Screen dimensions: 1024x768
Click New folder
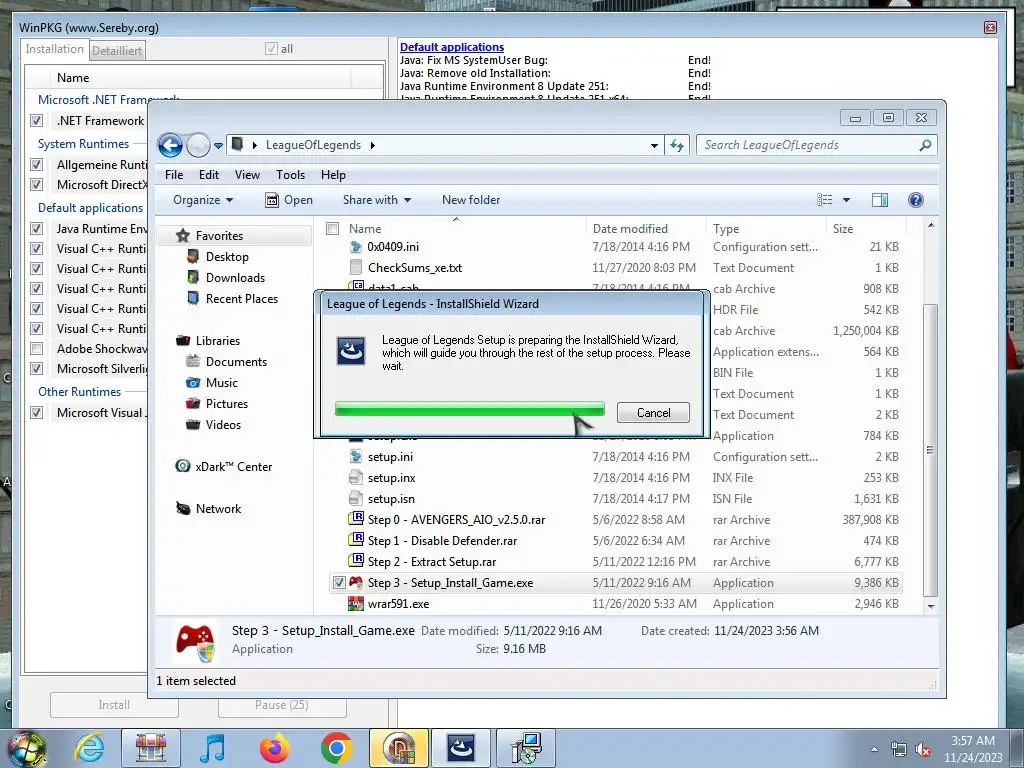point(471,200)
